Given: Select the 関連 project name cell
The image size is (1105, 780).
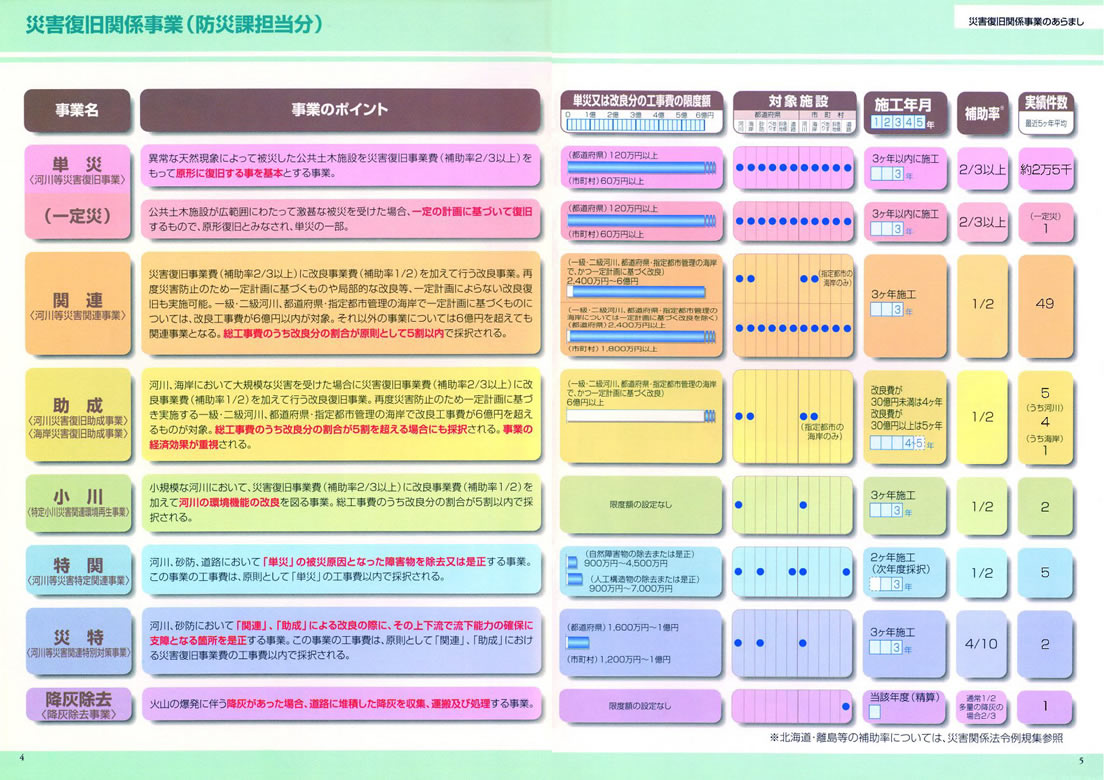Looking at the screenshot, I should pos(78,304).
